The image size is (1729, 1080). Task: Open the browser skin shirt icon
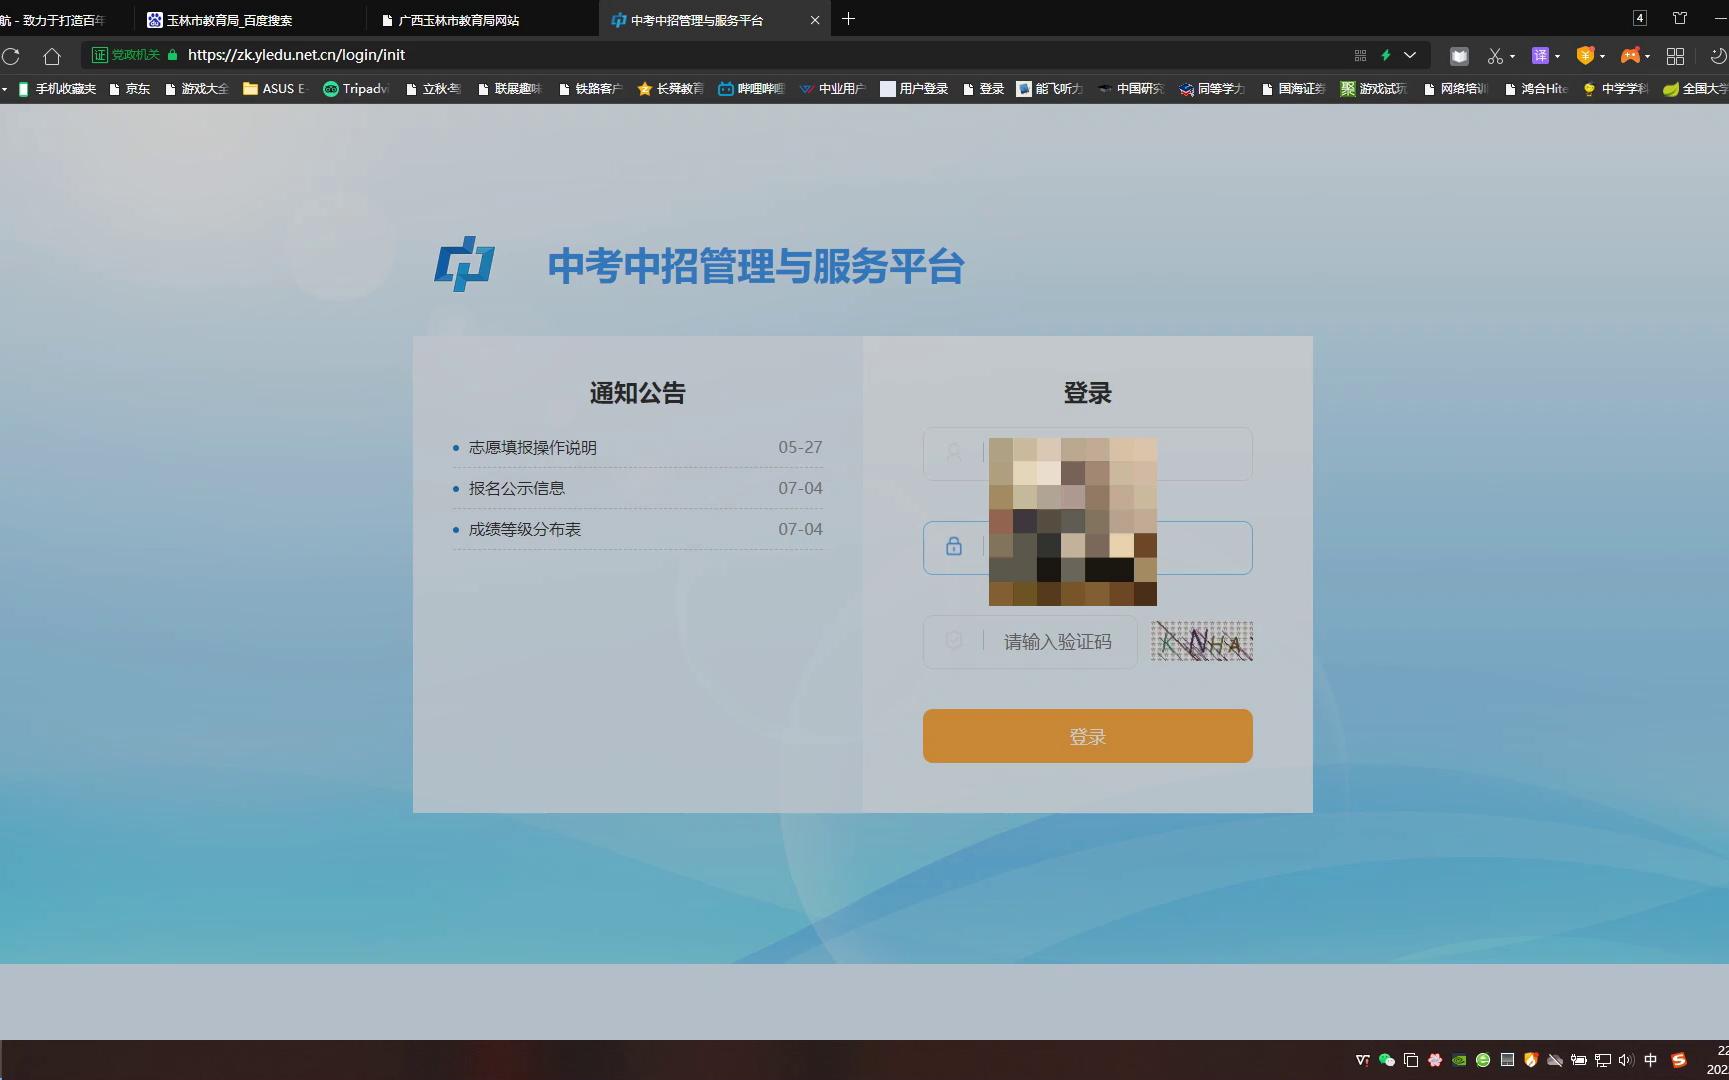(1680, 18)
